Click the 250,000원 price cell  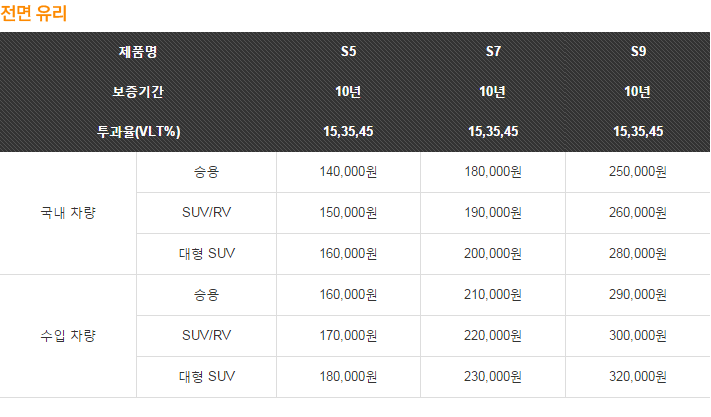(x=638, y=172)
